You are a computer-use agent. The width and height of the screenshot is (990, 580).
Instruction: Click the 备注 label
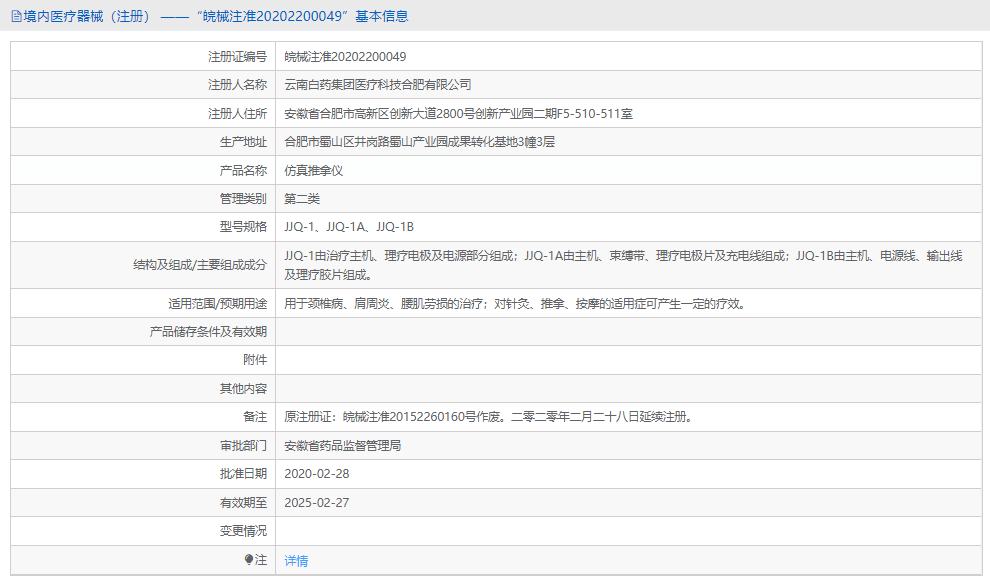255,417
